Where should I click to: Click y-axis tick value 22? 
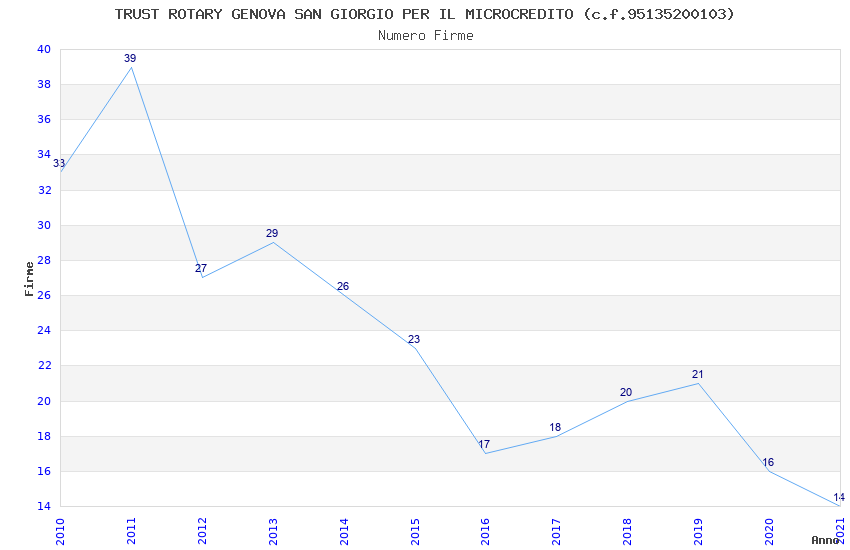[44, 365]
